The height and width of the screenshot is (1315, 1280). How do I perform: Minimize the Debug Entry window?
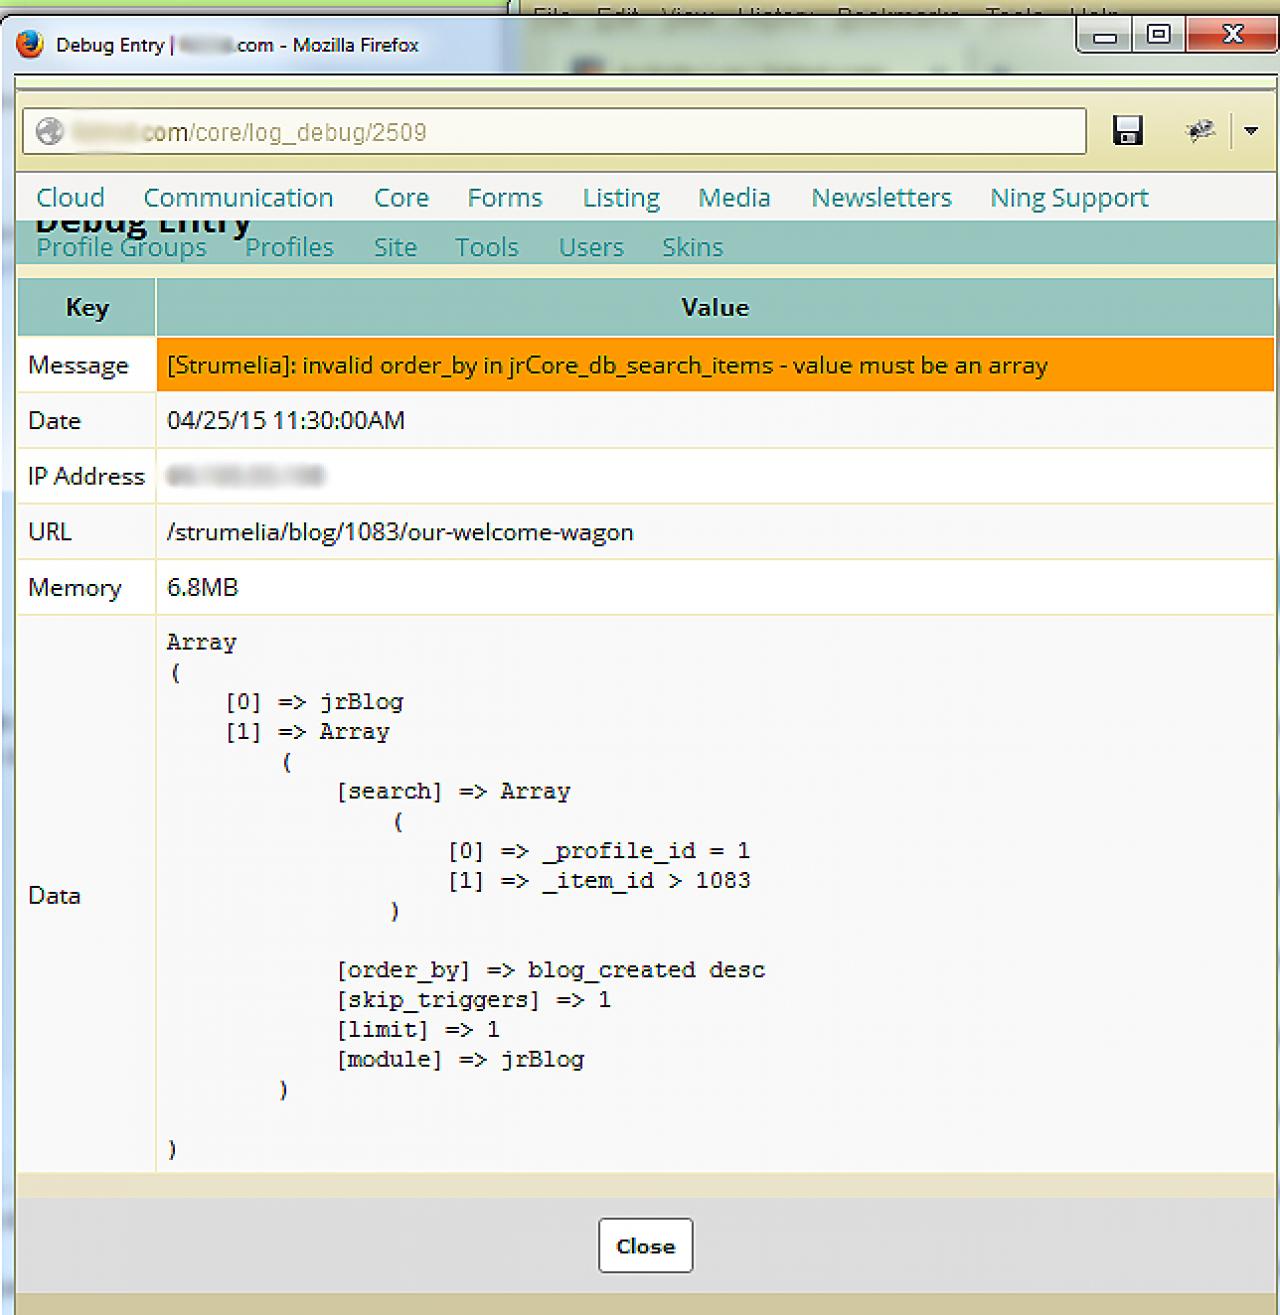pyautogui.click(x=1105, y=37)
